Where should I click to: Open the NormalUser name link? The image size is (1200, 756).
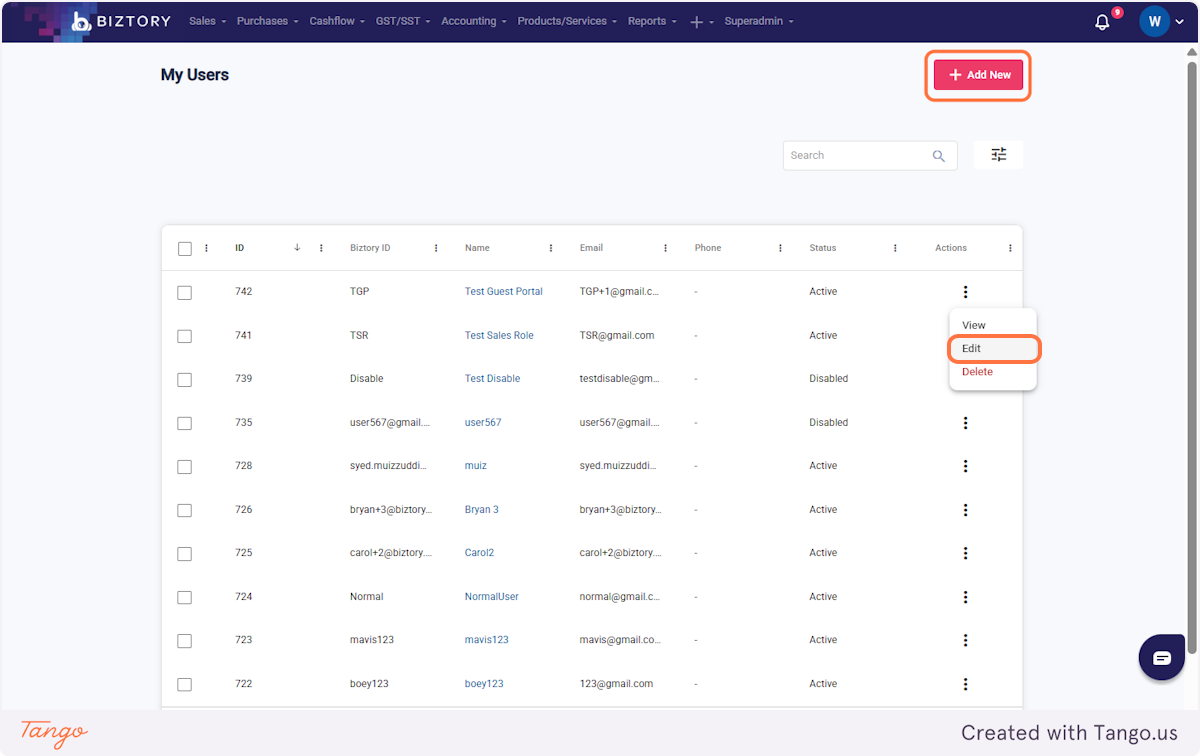pos(492,597)
